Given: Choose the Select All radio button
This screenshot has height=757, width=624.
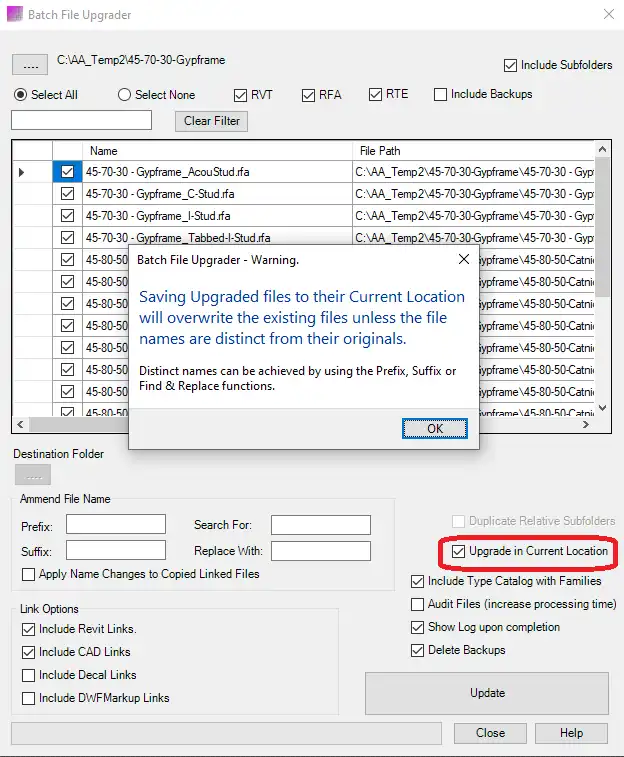Looking at the screenshot, I should point(21,95).
